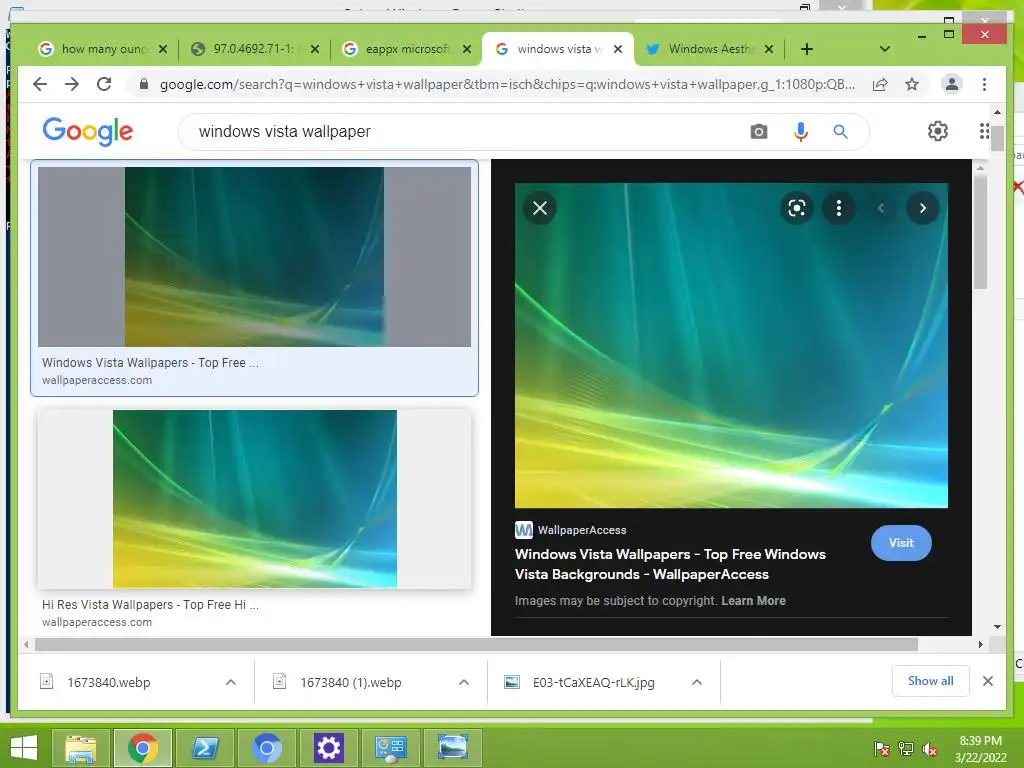This screenshot has height=768, width=1024.
Task: Select the 'Windows Vista Wallpapers - Top Free' thumbnail
Action: [x=254, y=257]
